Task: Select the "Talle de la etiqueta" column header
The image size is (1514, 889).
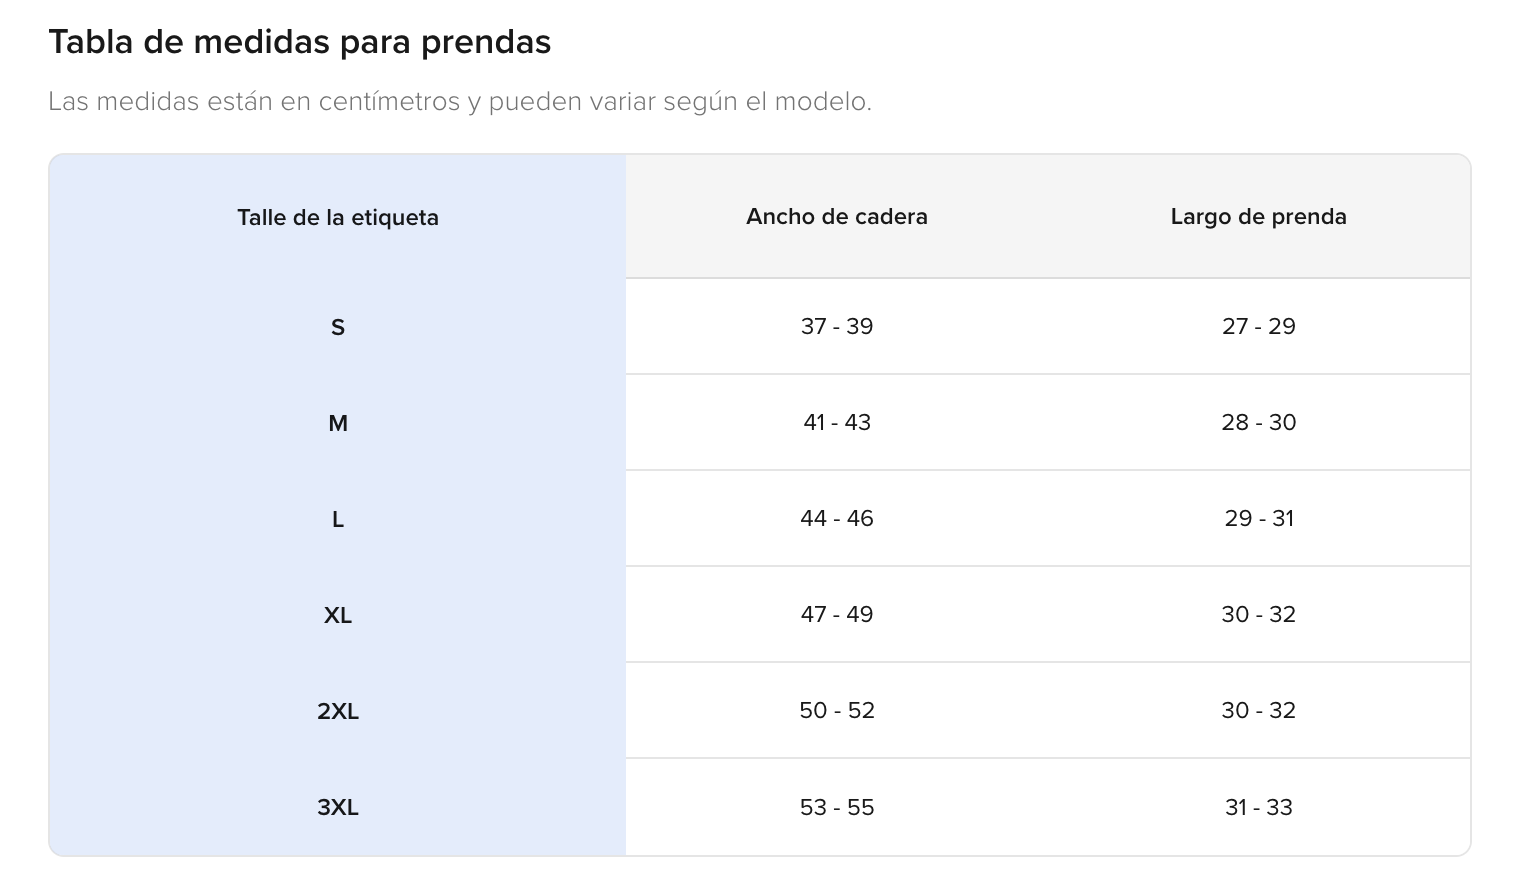Action: pyautogui.click(x=338, y=217)
